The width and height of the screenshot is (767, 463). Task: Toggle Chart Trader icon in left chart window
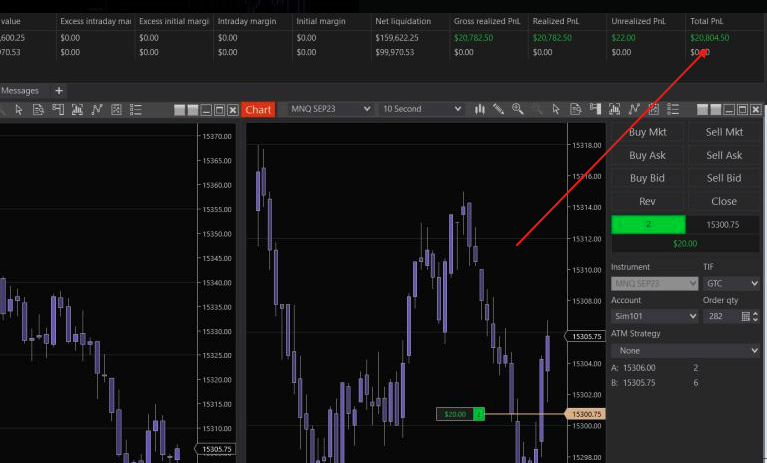pos(58,110)
